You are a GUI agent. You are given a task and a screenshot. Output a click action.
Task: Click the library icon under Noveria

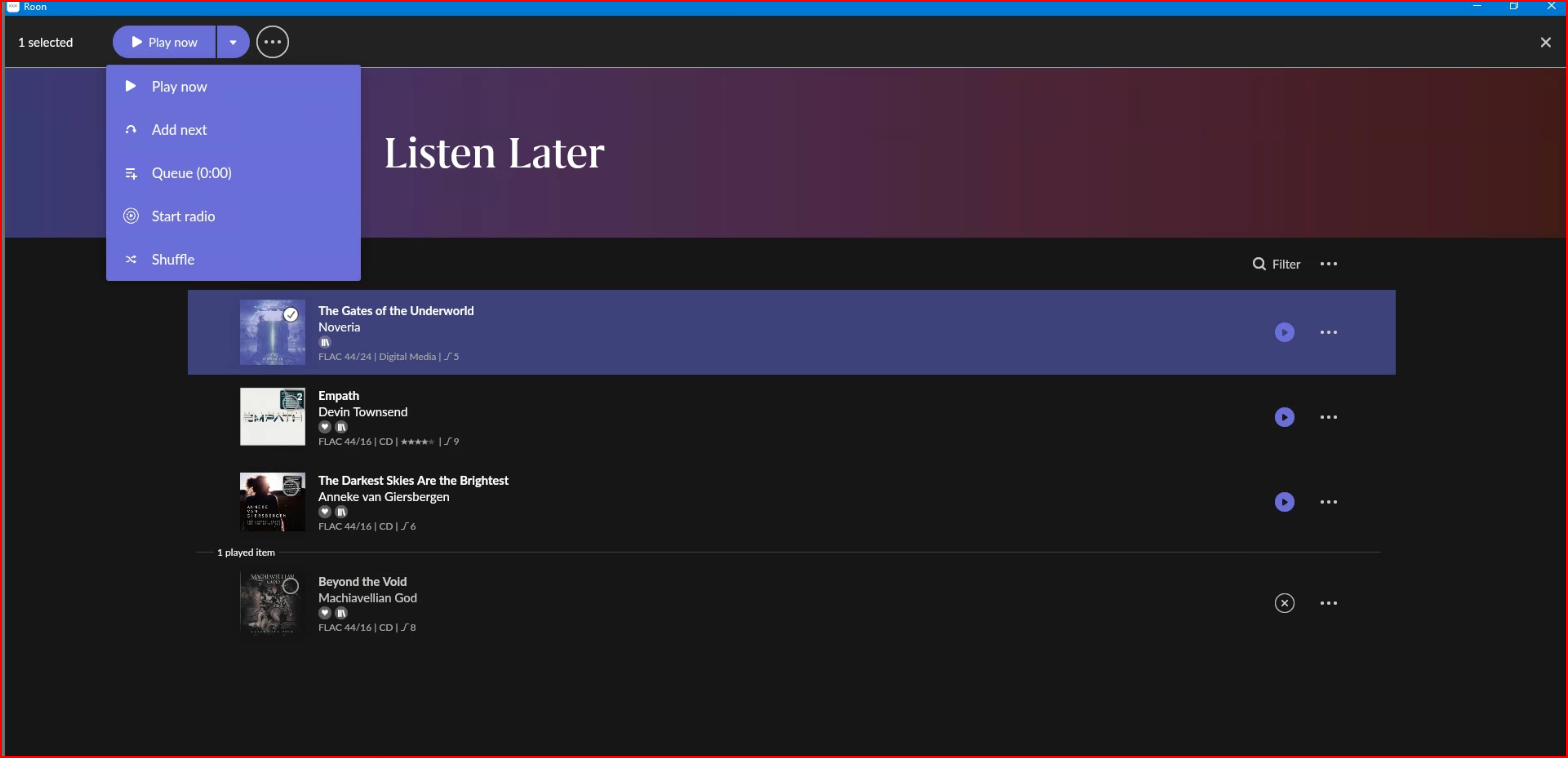tap(324, 342)
